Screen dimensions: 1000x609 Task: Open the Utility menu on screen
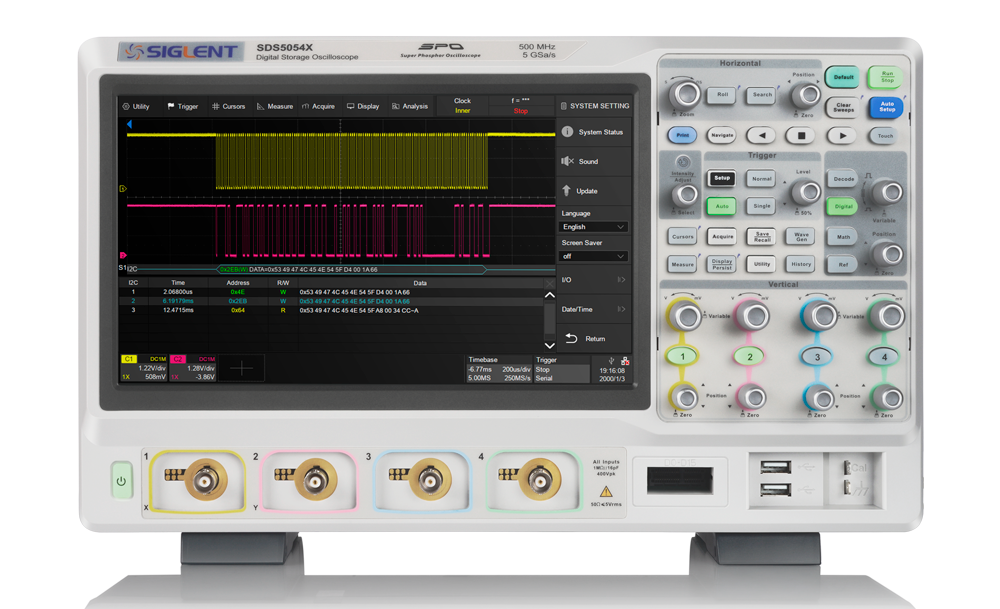tap(135, 106)
